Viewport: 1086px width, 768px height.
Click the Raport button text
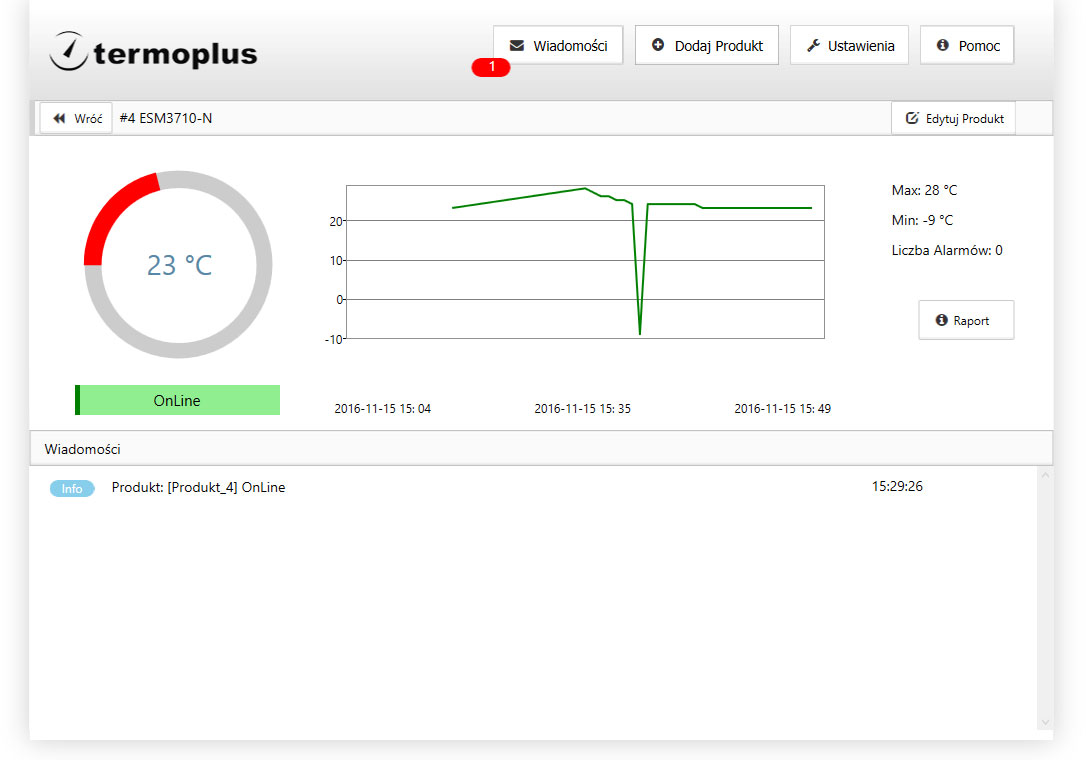point(971,321)
